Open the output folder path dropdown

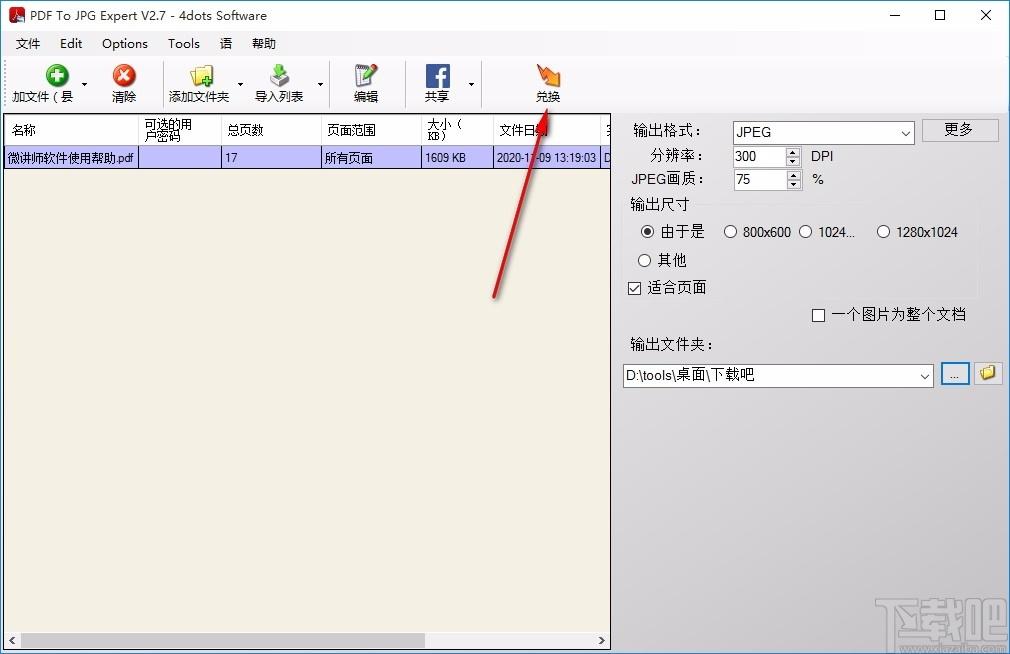tap(925, 376)
